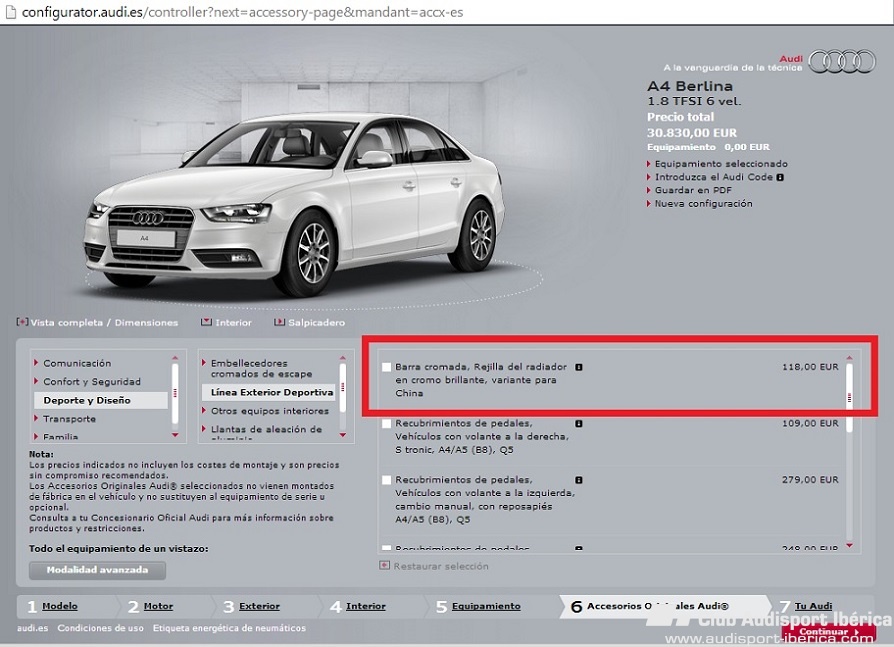Select the Transporte category
This screenshot has height=647, width=894.
(70, 419)
